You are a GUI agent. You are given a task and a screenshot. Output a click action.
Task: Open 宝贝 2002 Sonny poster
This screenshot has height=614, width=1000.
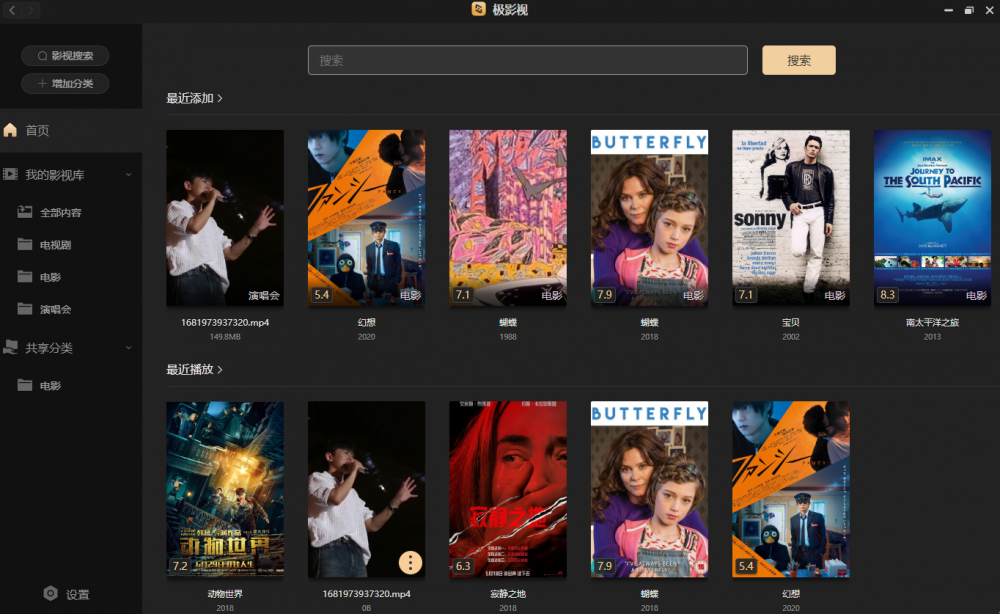coord(791,218)
